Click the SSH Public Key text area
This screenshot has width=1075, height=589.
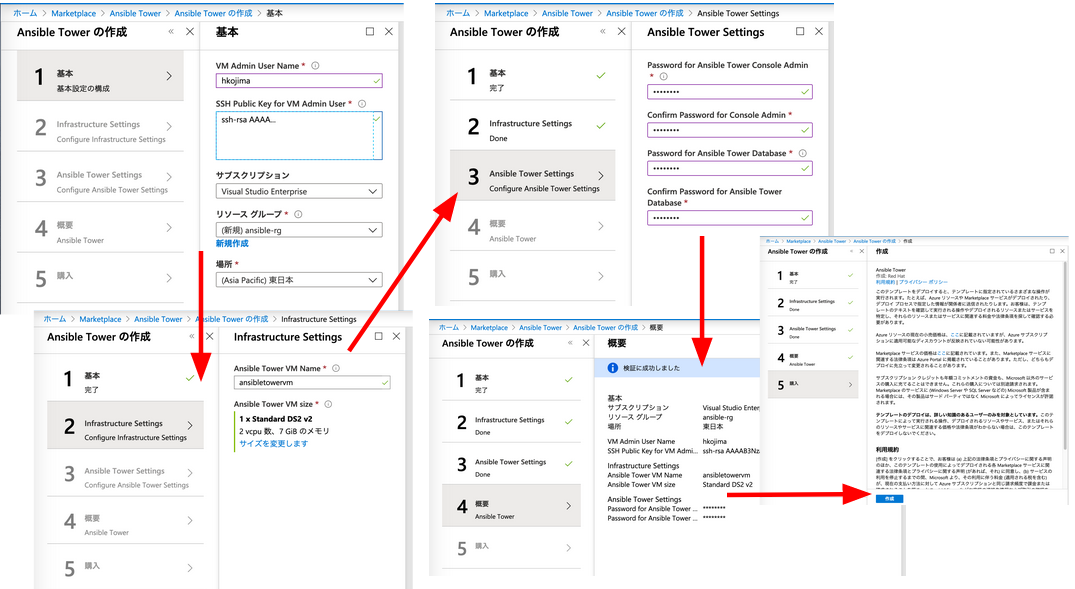pos(299,136)
